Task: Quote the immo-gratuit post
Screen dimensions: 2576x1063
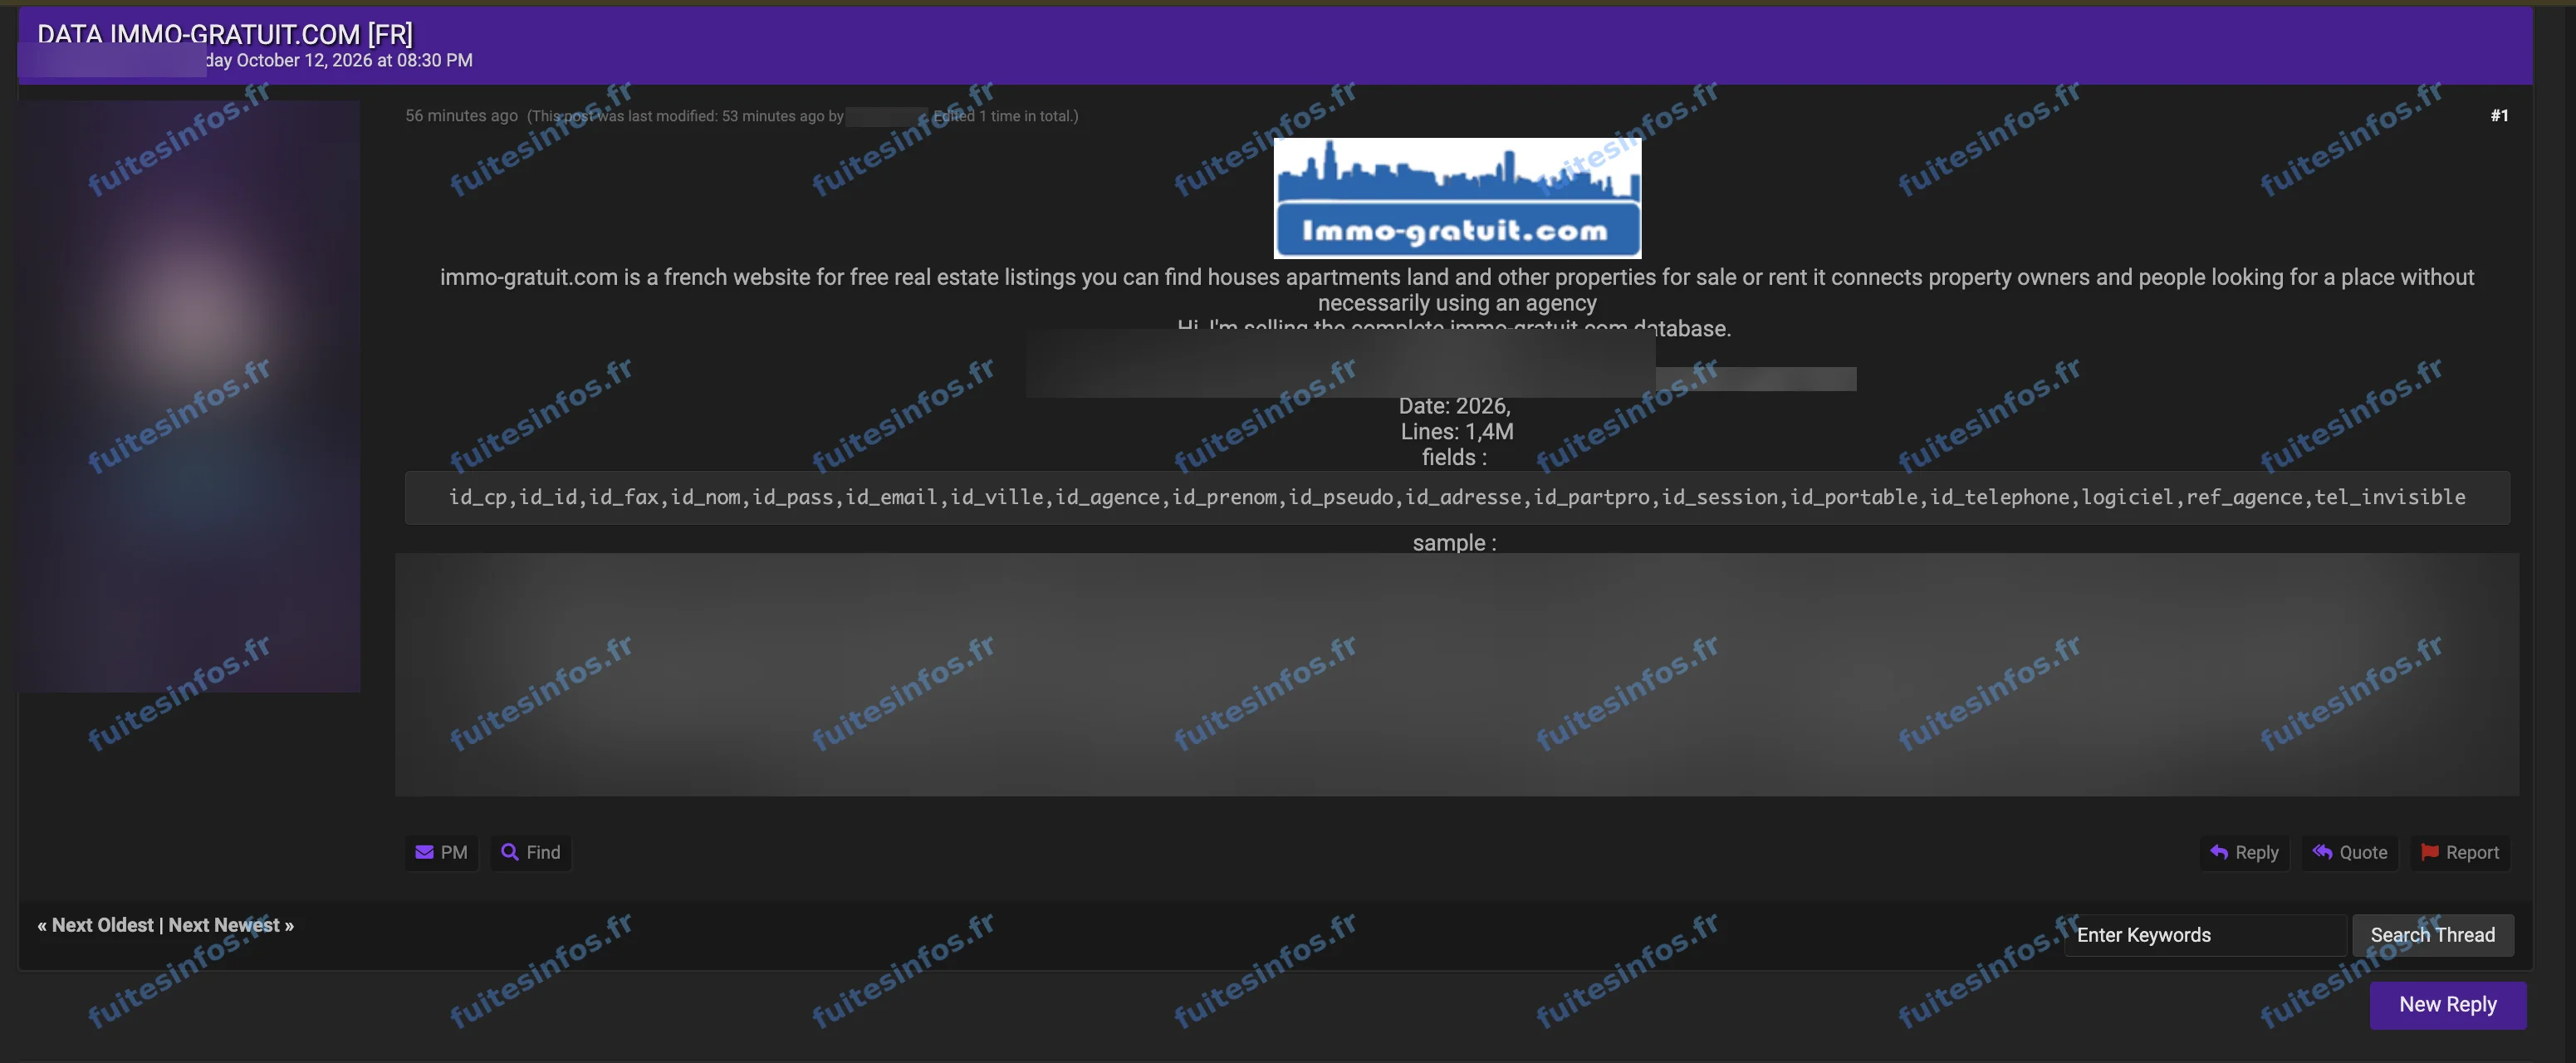Action: coord(2350,852)
